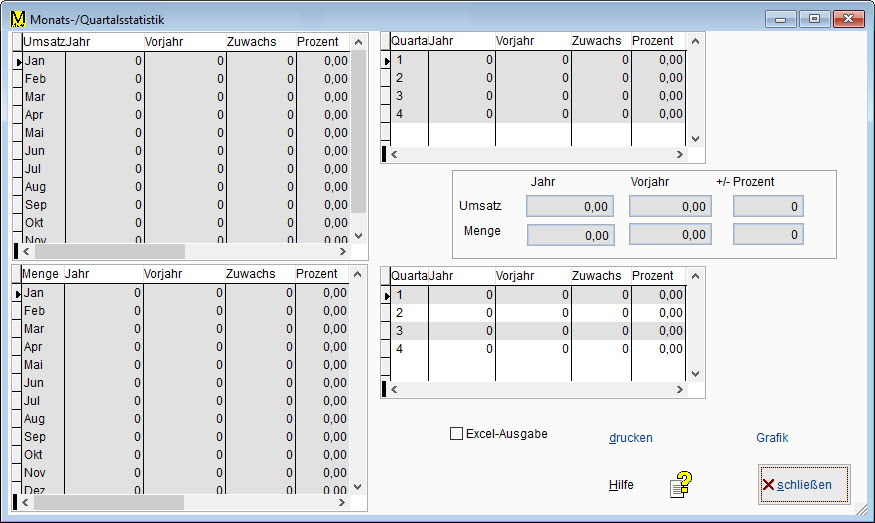This screenshot has height=523, width=875.
Task: Maximize the Monats-/Quartalsstatistik window
Action: coord(814,19)
